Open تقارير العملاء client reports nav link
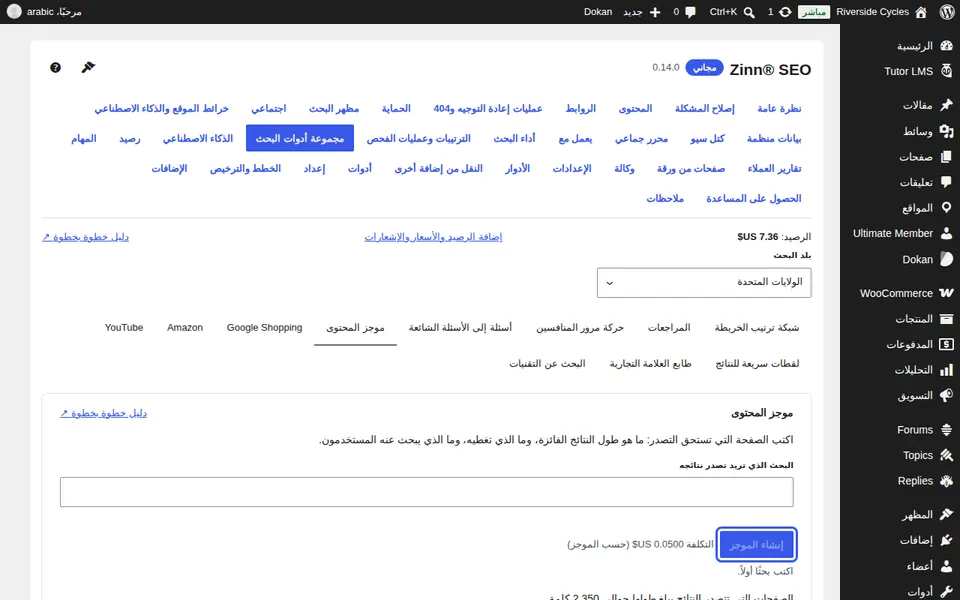 [774, 168]
